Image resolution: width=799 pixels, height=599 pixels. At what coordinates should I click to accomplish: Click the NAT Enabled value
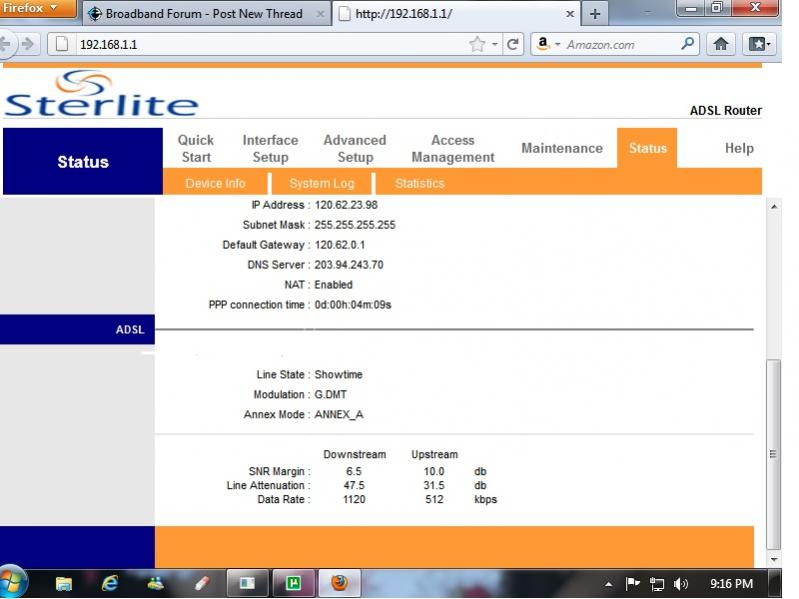[x=333, y=285]
